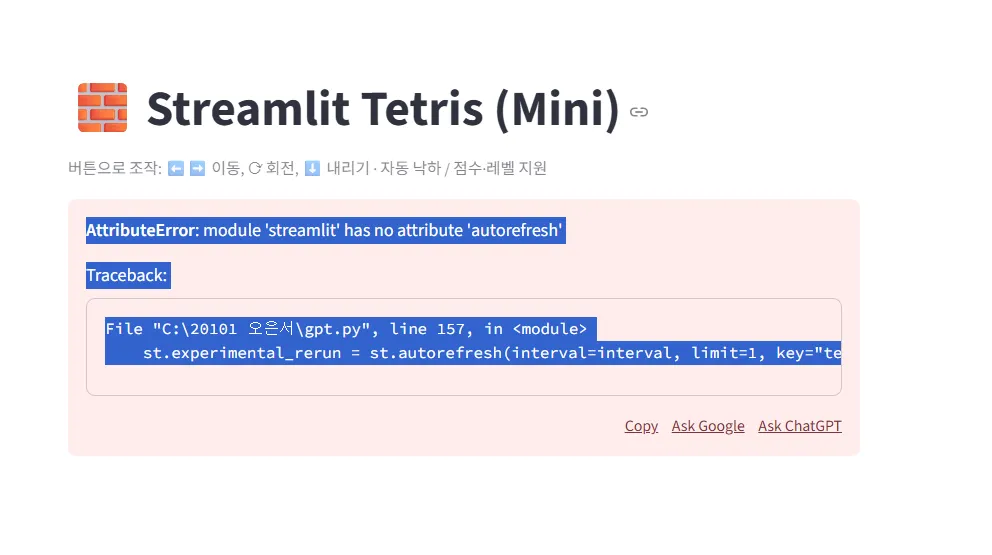Open the Ask Google link
Viewport: 992px width, 555px height.
708,426
